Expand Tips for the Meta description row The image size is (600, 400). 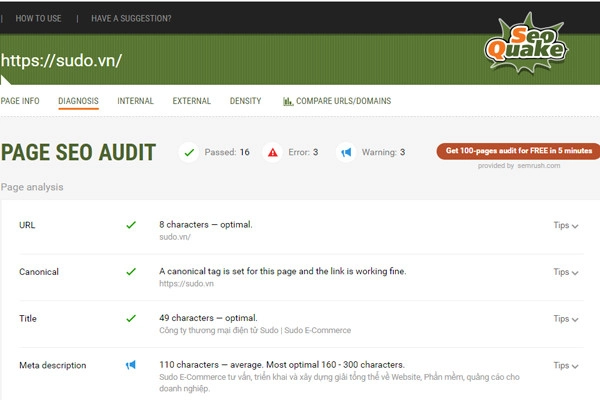566,366
